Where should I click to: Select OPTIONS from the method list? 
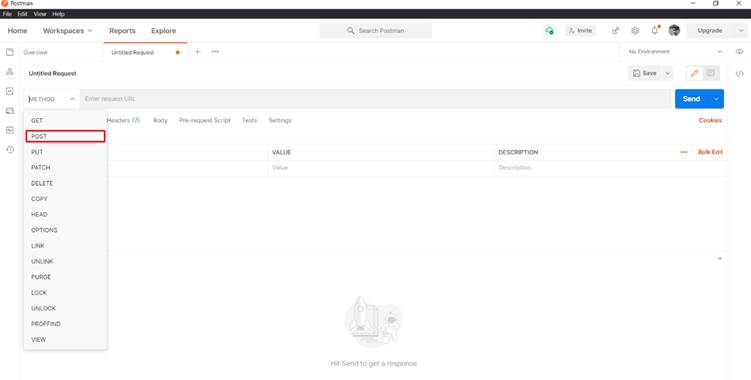(65, 230)
